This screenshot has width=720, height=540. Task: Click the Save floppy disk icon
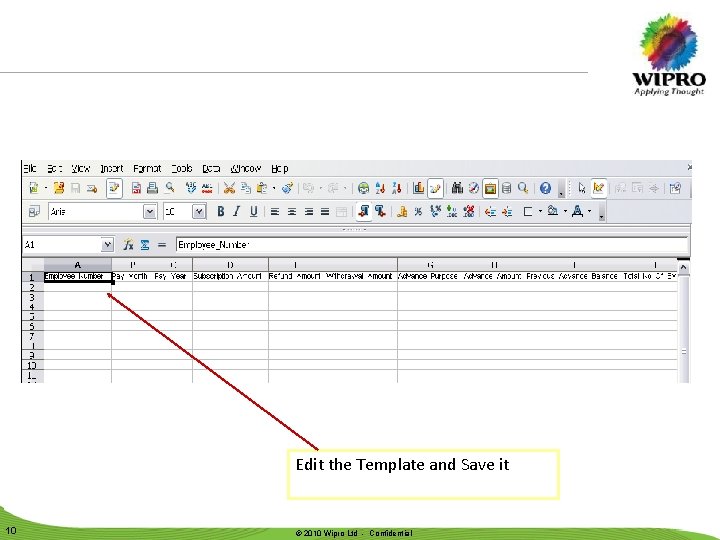[76, 188]
